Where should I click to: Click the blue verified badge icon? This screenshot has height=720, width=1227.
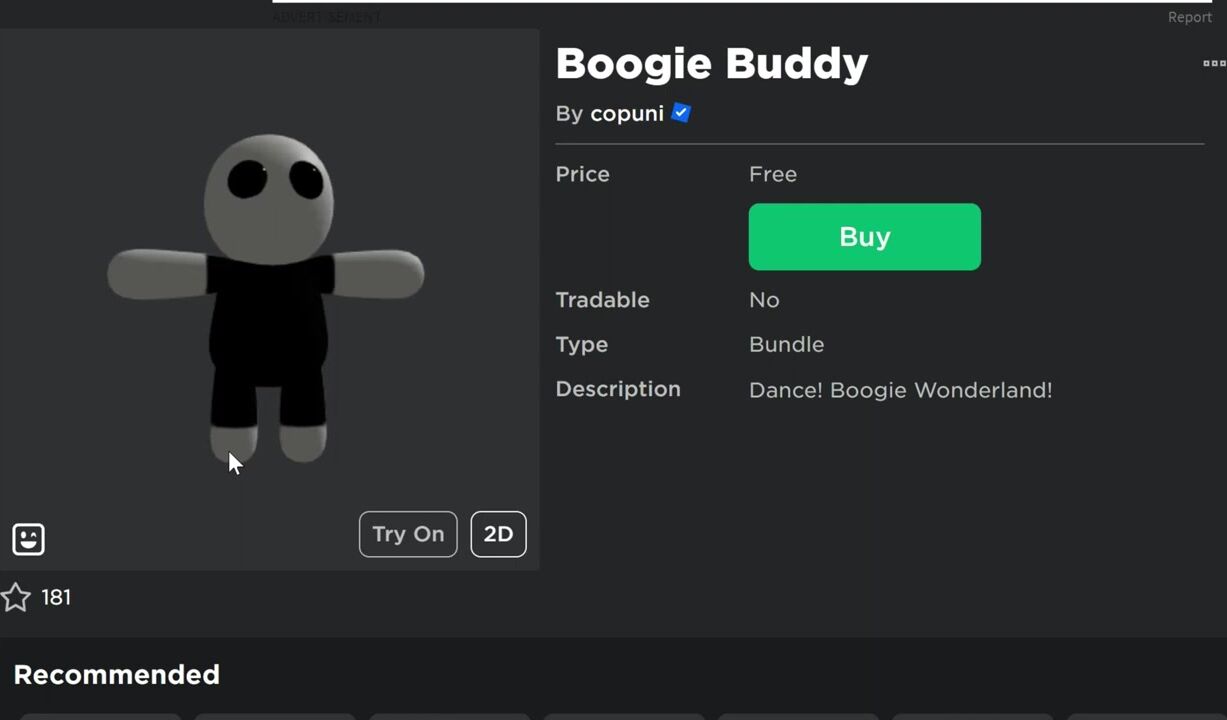click(x=681, y=113)
